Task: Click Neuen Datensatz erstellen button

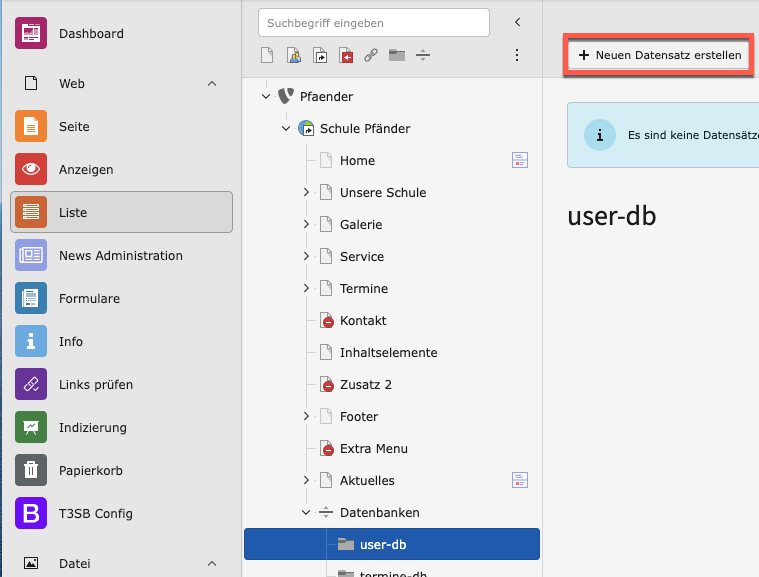Action: (659, 55)
